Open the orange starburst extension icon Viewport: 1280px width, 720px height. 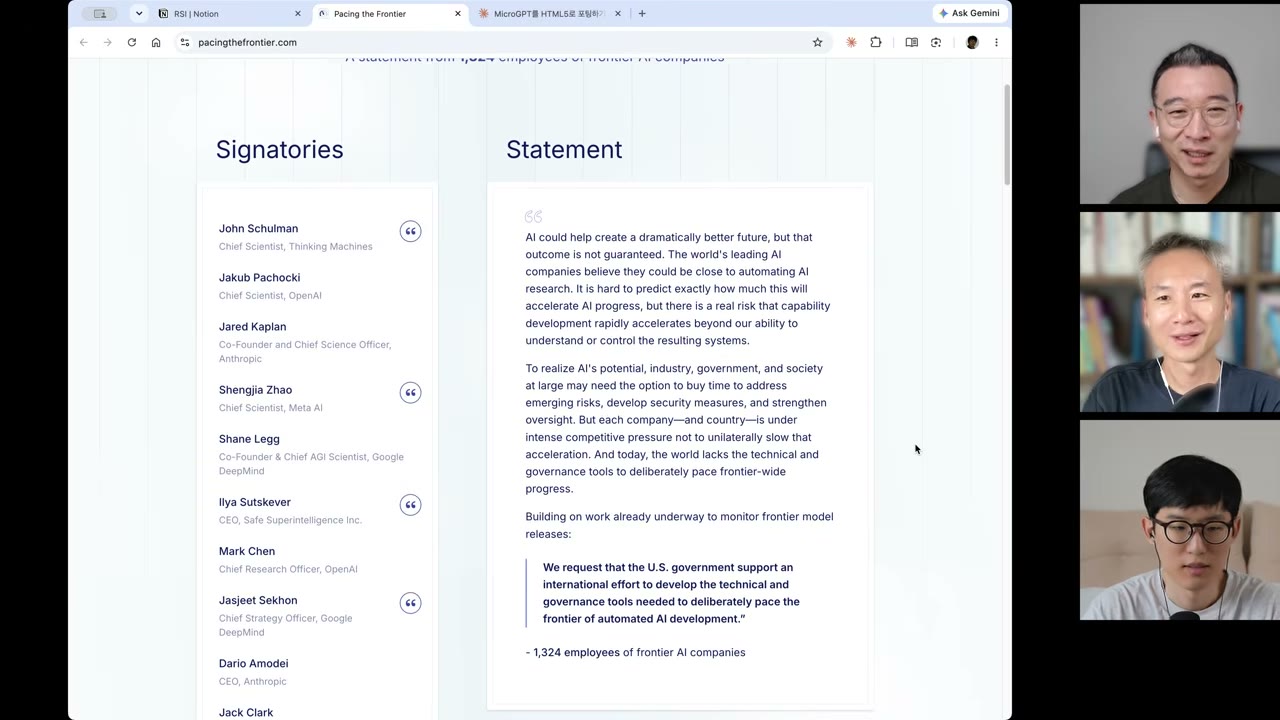point(851,42)
